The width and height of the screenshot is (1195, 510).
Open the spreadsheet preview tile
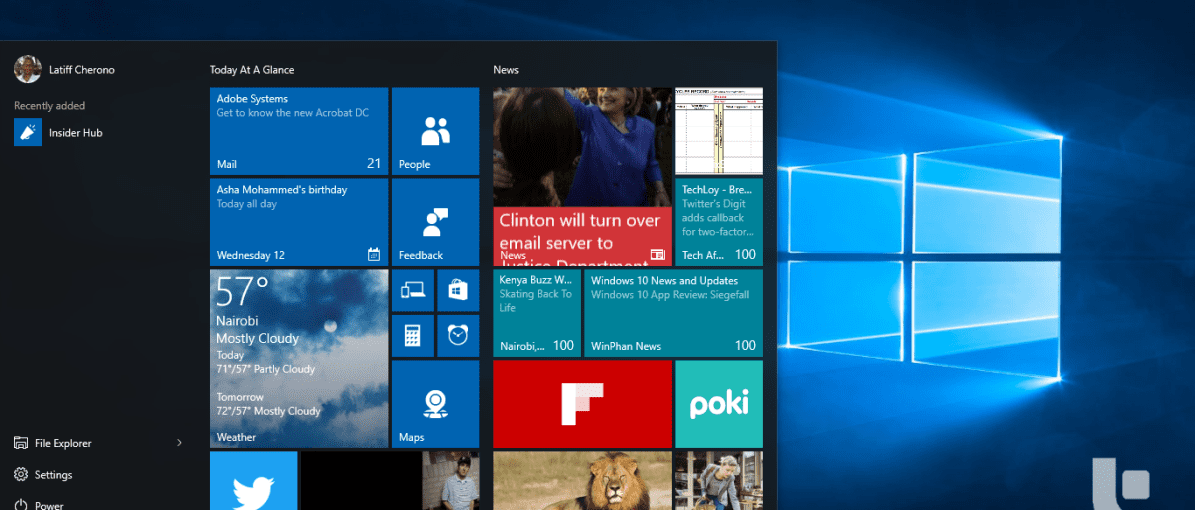[719, 131]
